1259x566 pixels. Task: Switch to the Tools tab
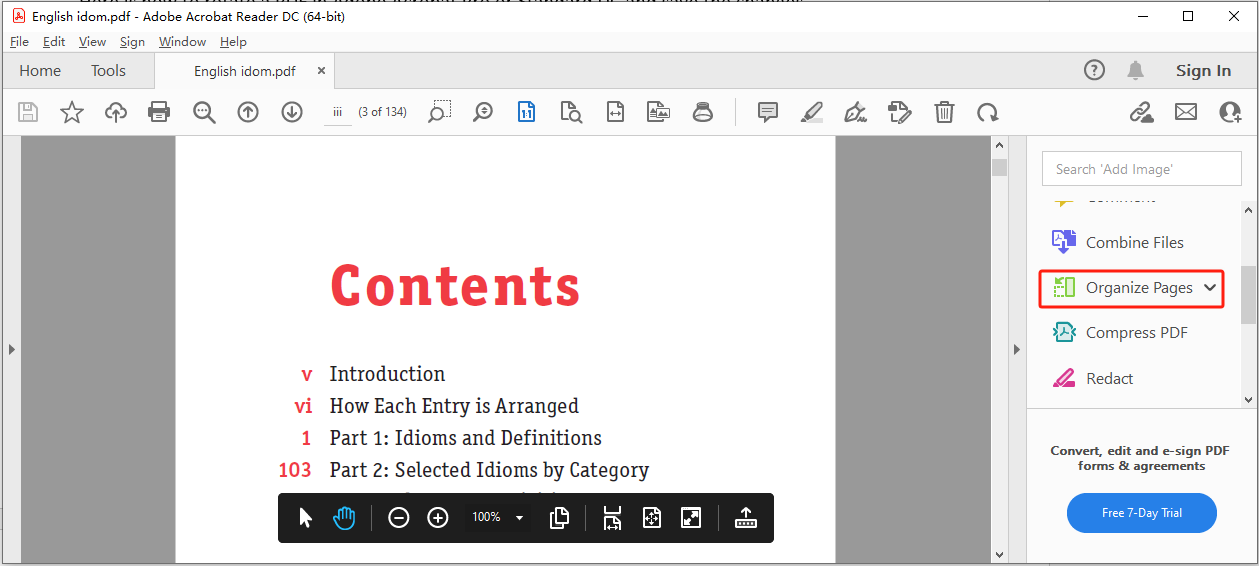[108, 71]
